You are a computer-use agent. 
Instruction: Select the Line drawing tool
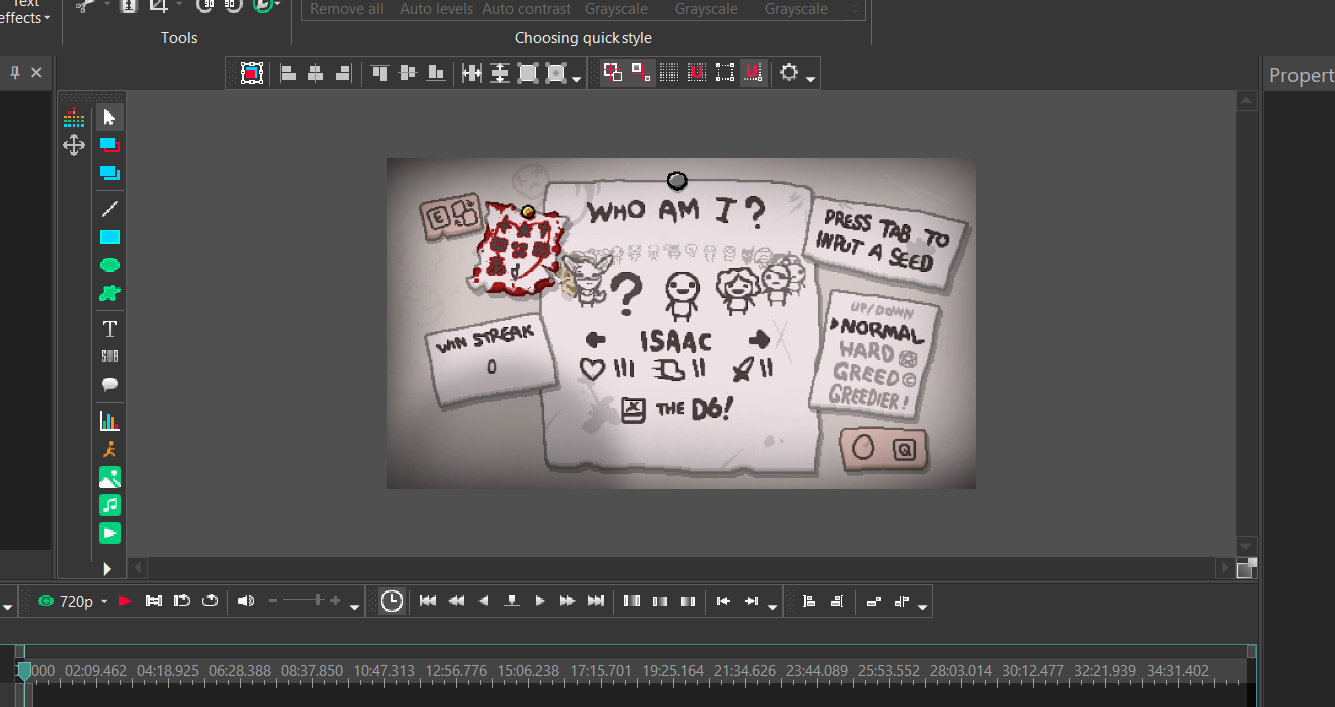coord(110,209)
